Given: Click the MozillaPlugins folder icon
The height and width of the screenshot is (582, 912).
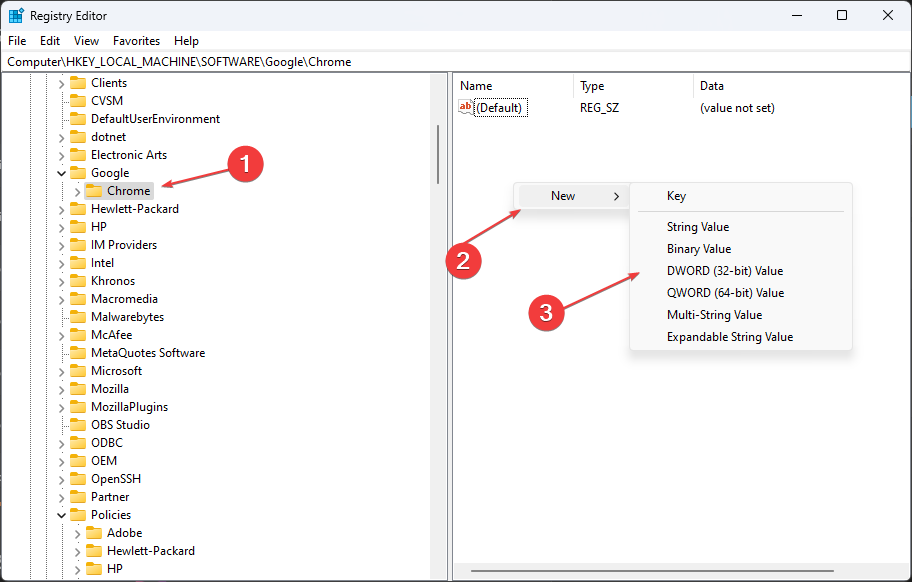Looking at the screenshot, I should (x=78, y=408).
